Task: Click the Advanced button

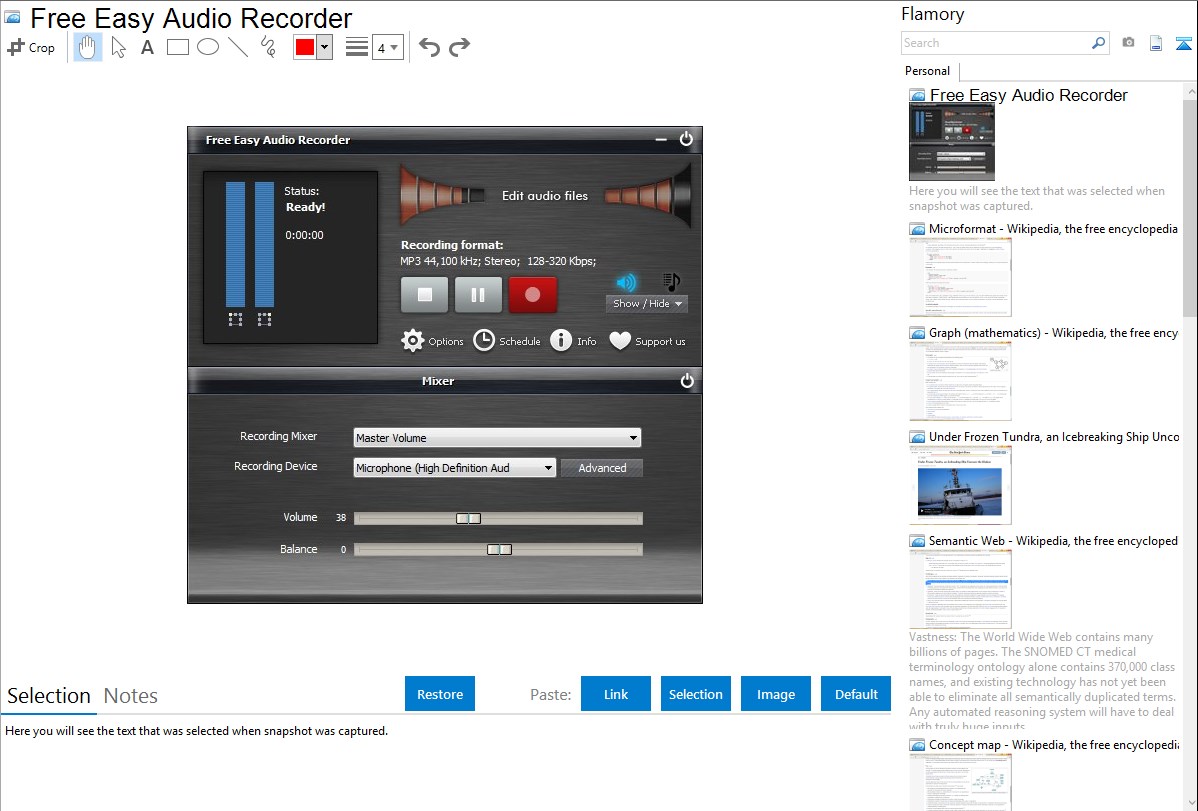Action: [602, 468]
